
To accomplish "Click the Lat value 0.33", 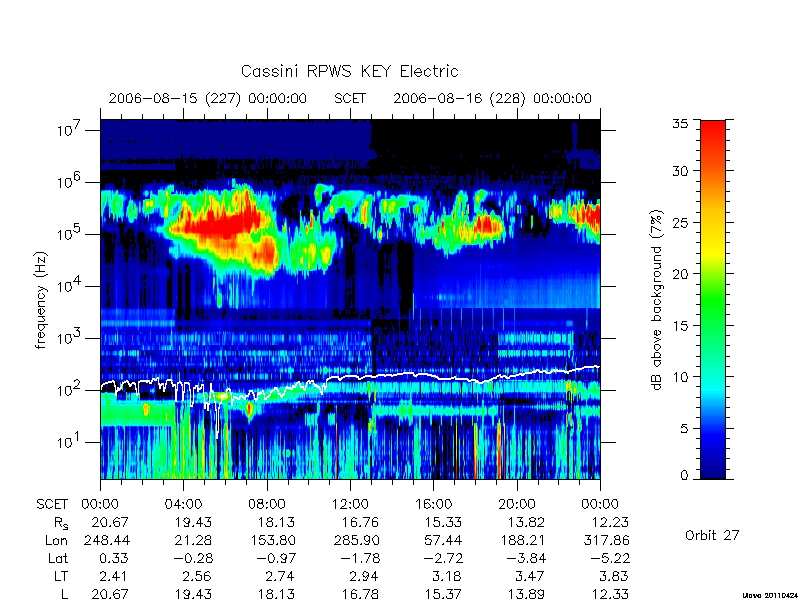I will tap(114, 558).
